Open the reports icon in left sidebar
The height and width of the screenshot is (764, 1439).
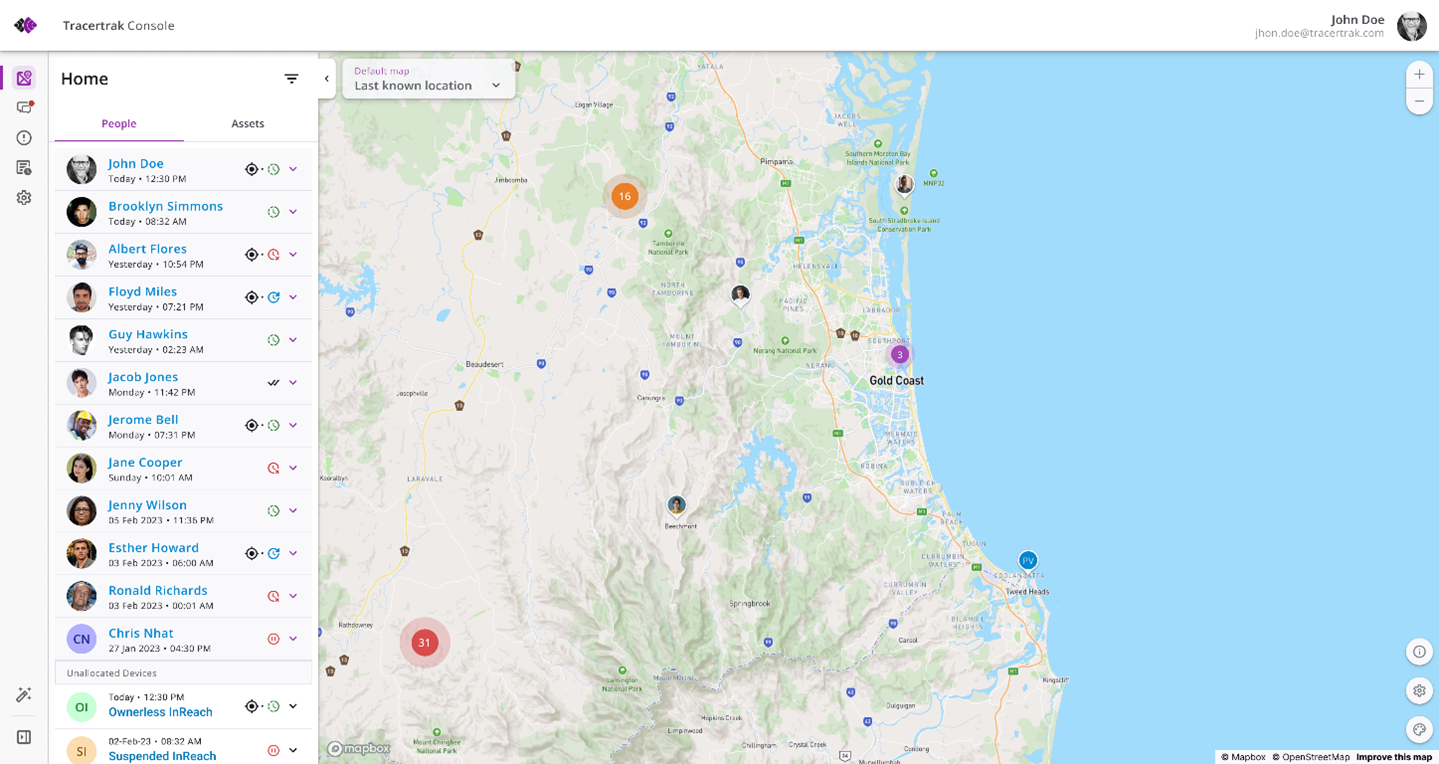pyautogui.click(x=24, y=168)
